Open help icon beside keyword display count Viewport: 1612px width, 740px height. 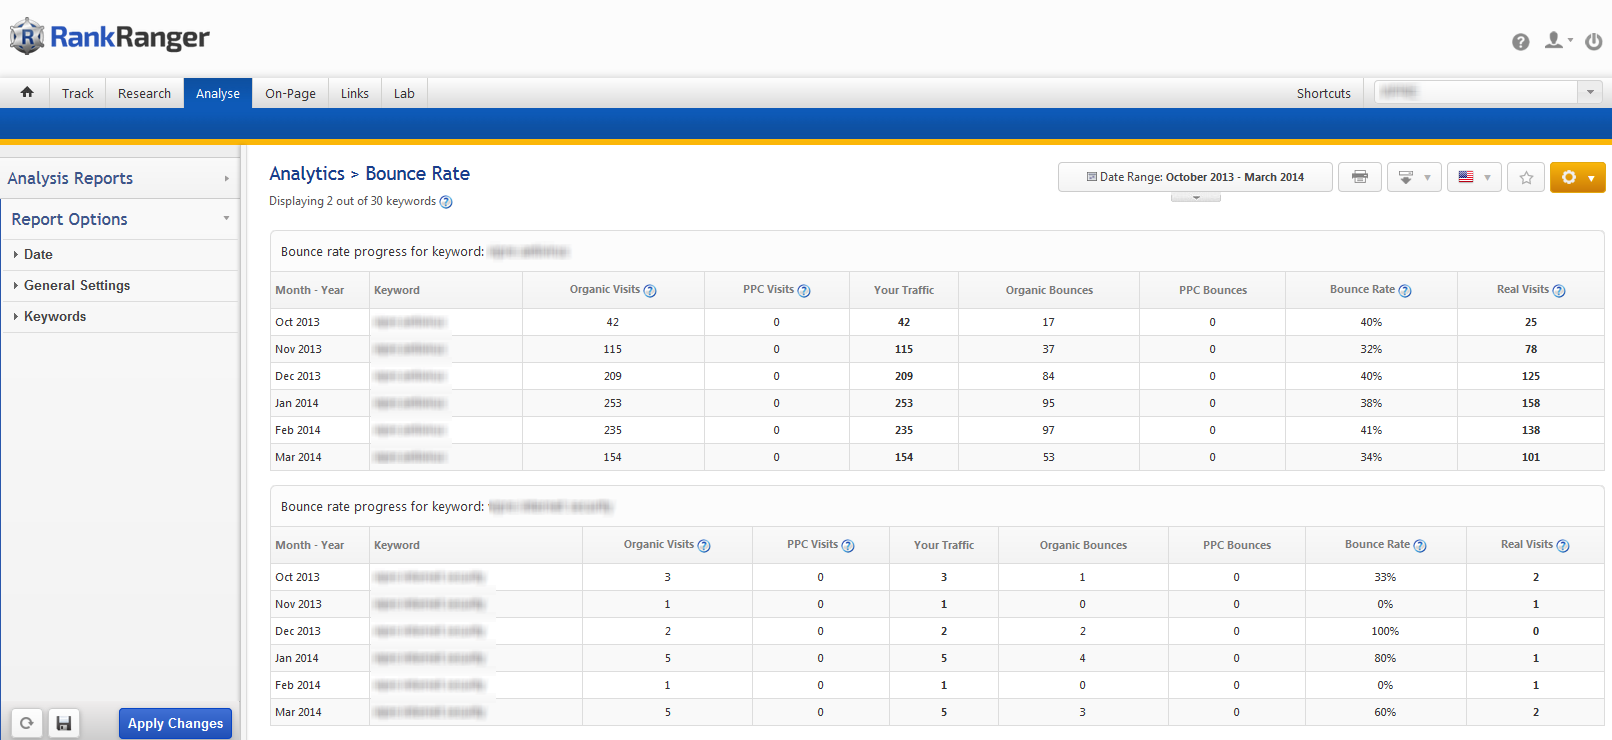[x=446, y=202]
